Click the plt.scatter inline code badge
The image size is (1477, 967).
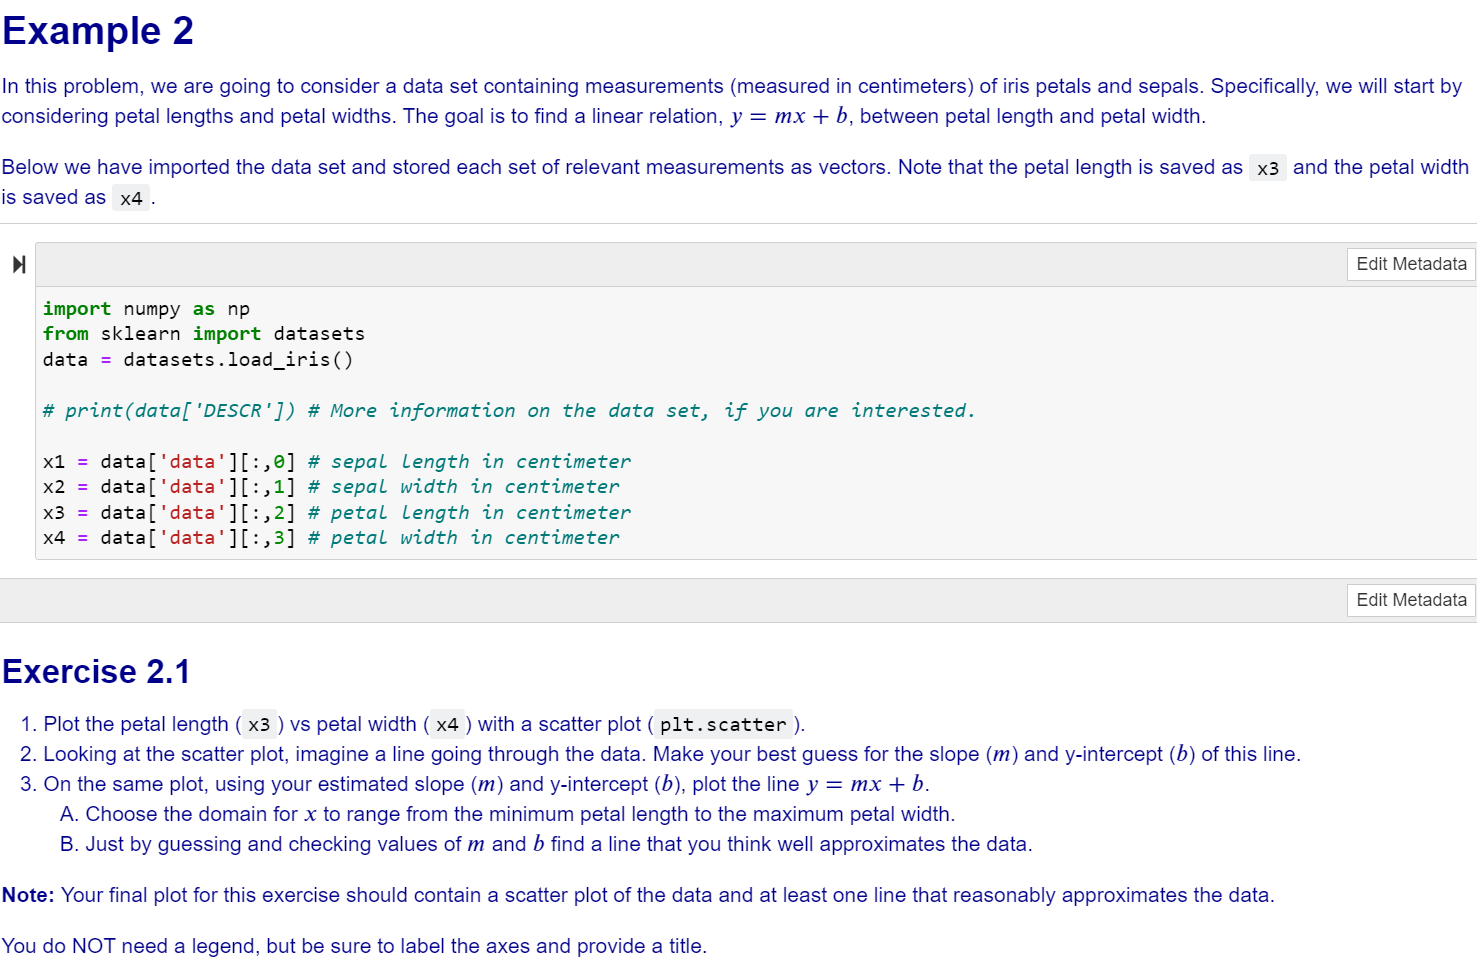[722, 724]
